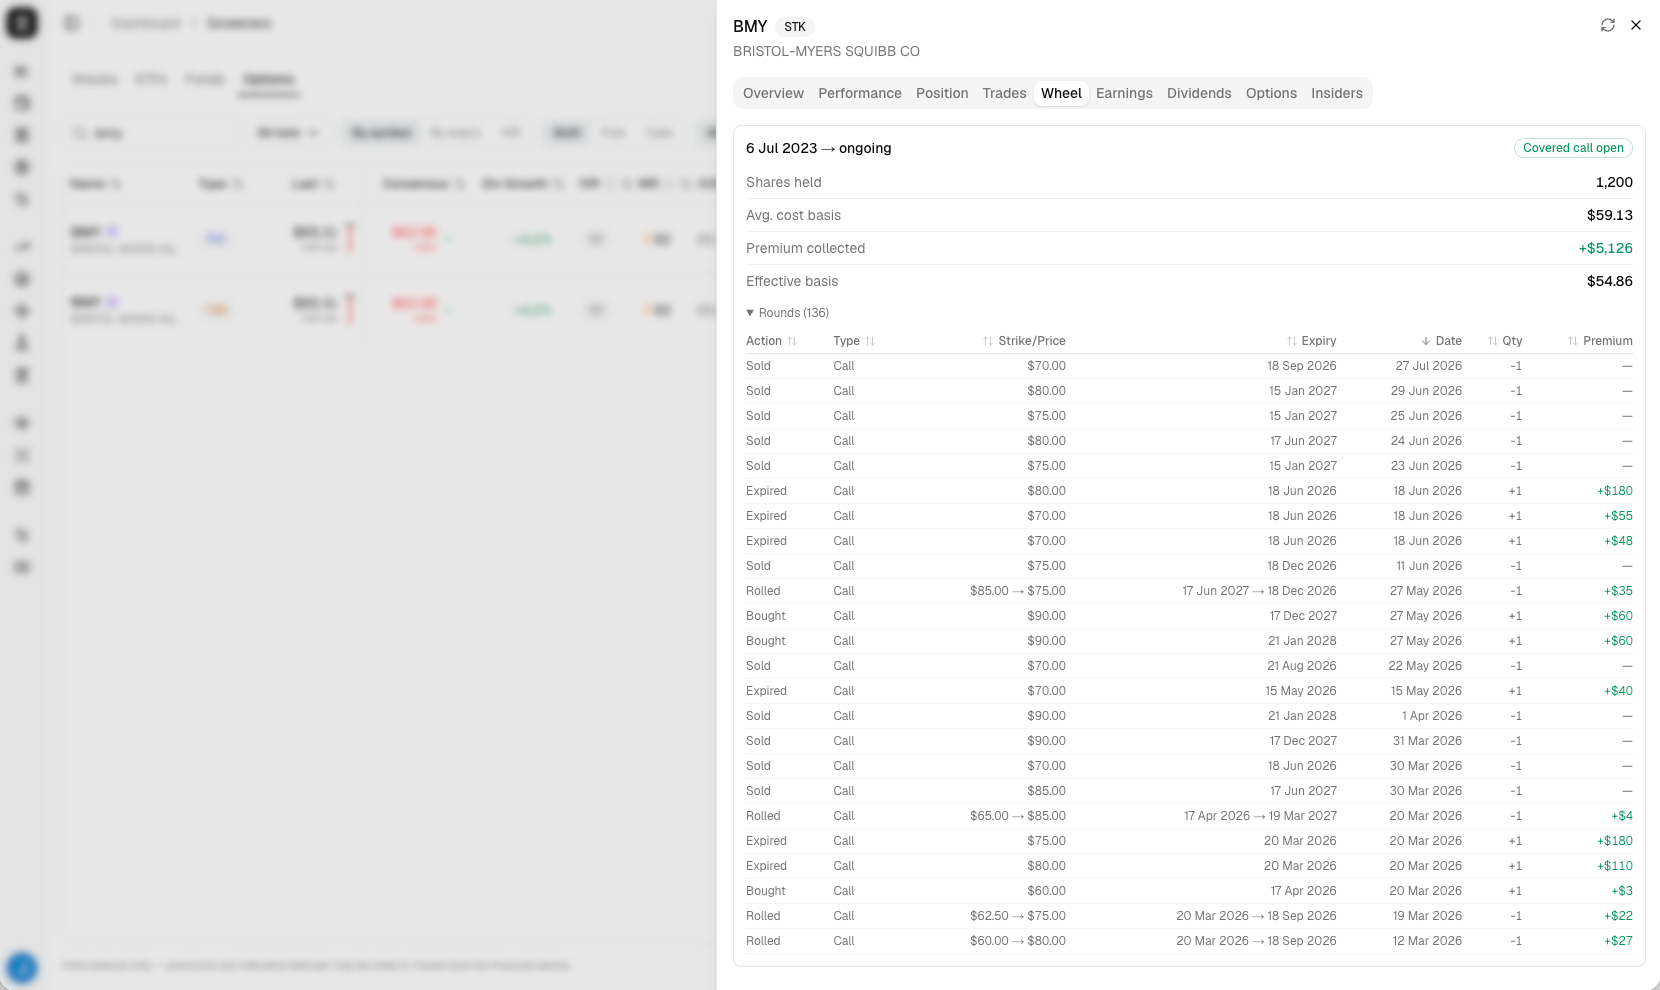The width and height of the screenshot is (1660, 990).
Task: Switch to the Options tab
Action: point(1271,93)
